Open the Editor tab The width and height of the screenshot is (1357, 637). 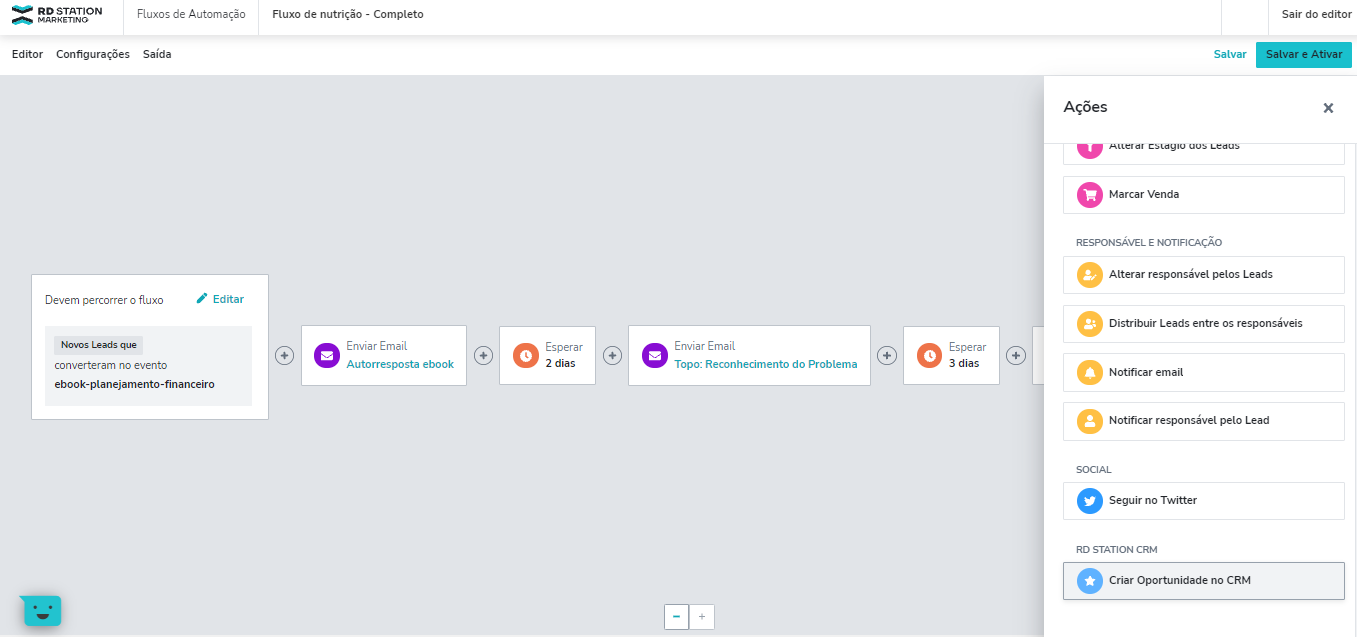pos(27,55)
